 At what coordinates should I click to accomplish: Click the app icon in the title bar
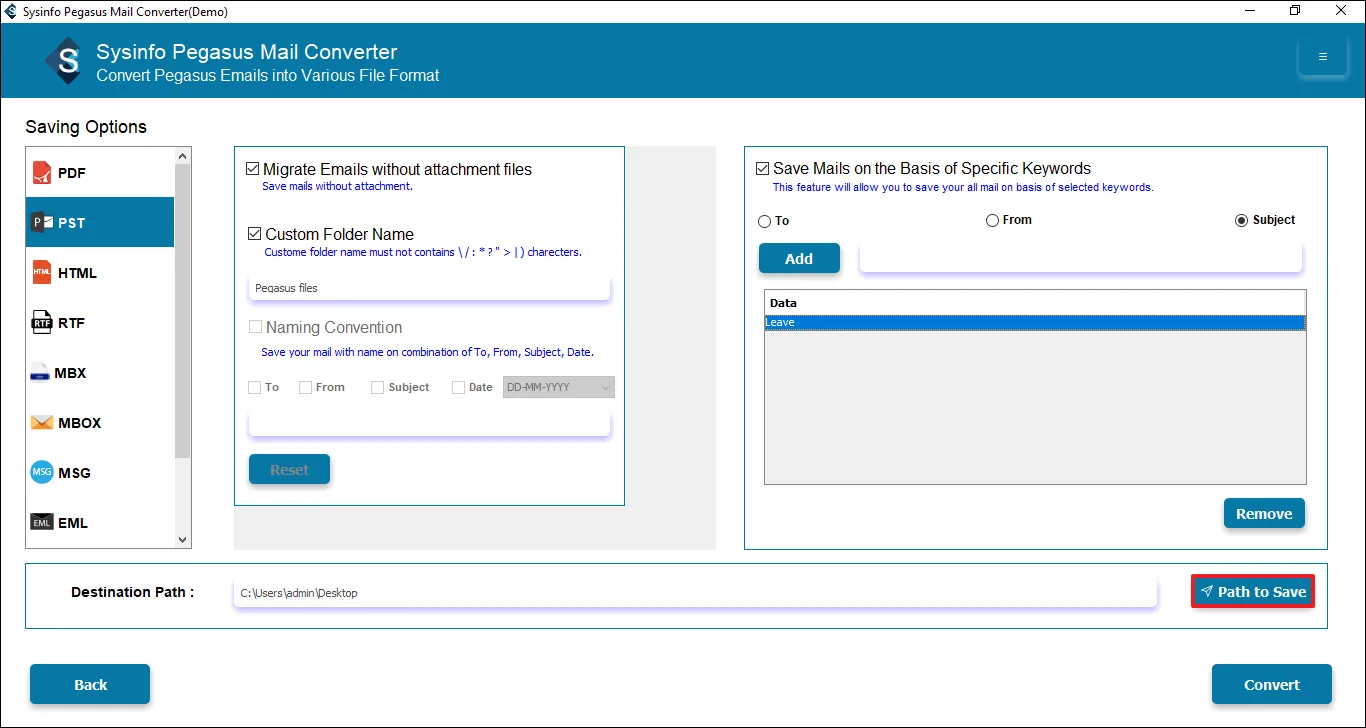11,11
